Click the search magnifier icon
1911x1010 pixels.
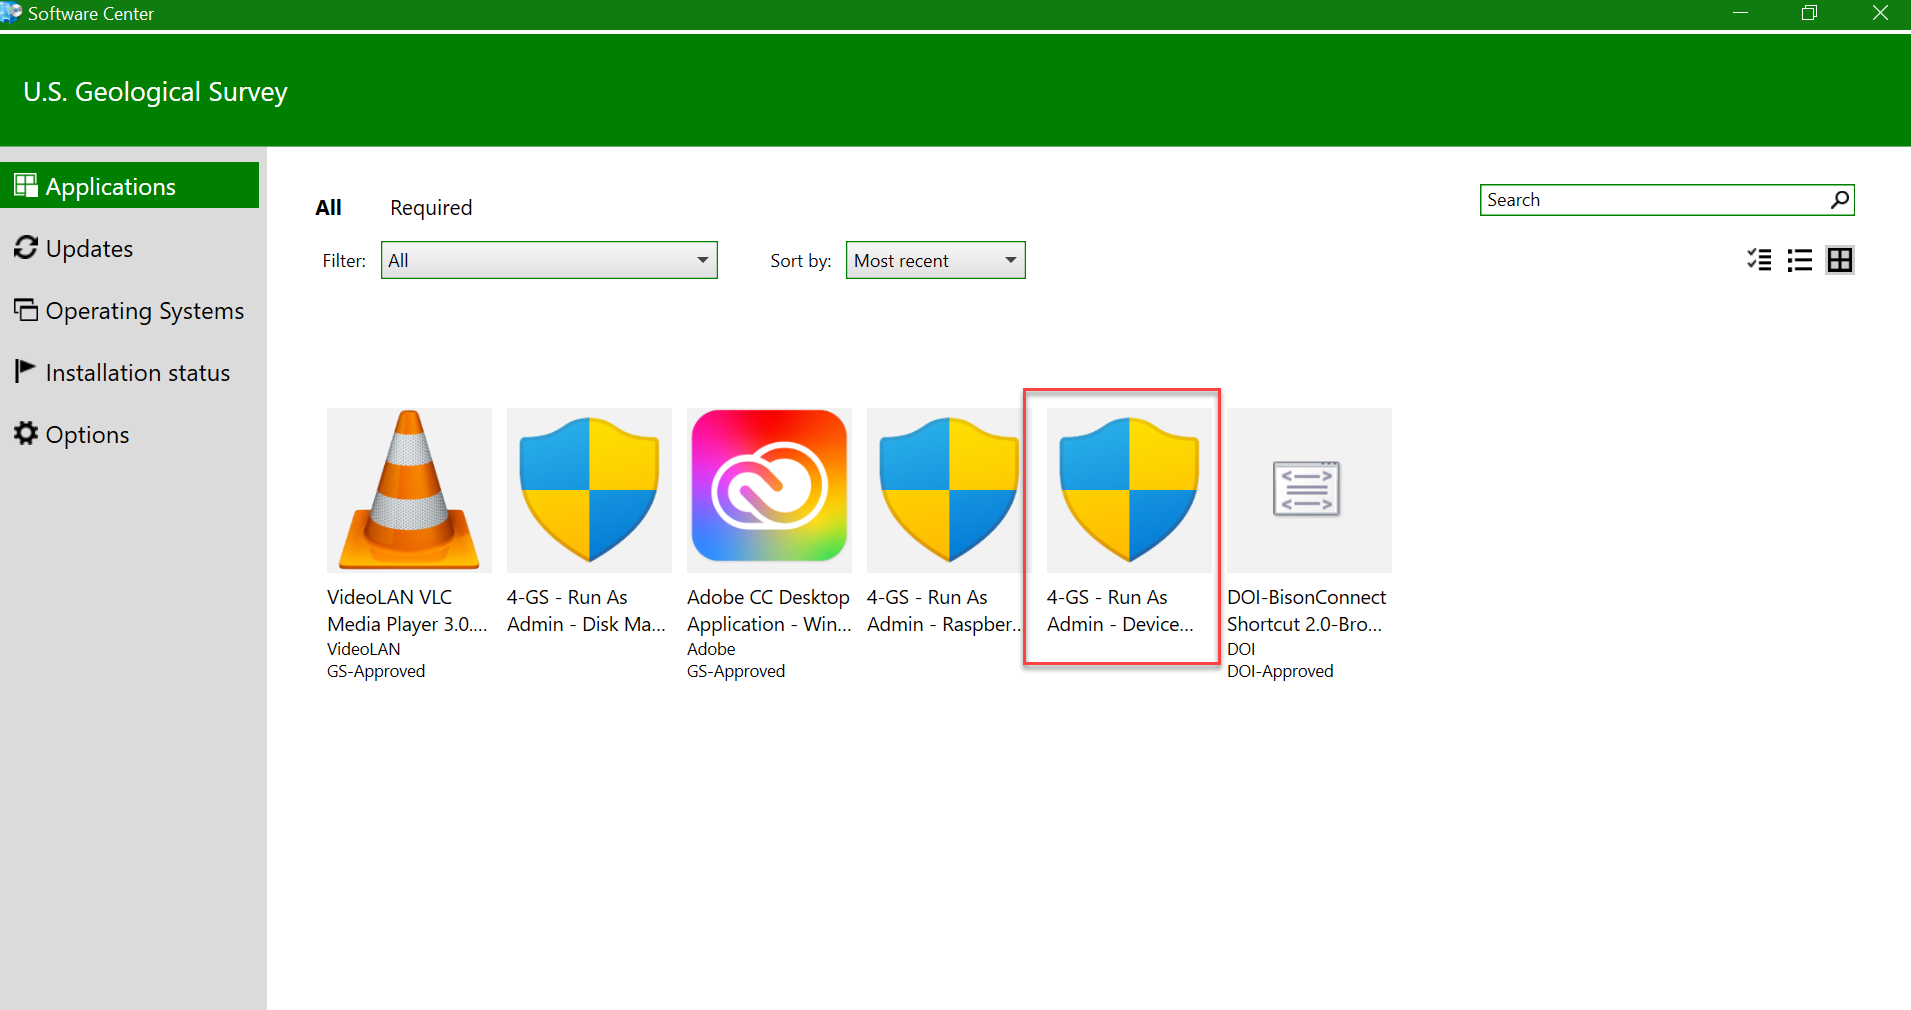(1839, 200)
